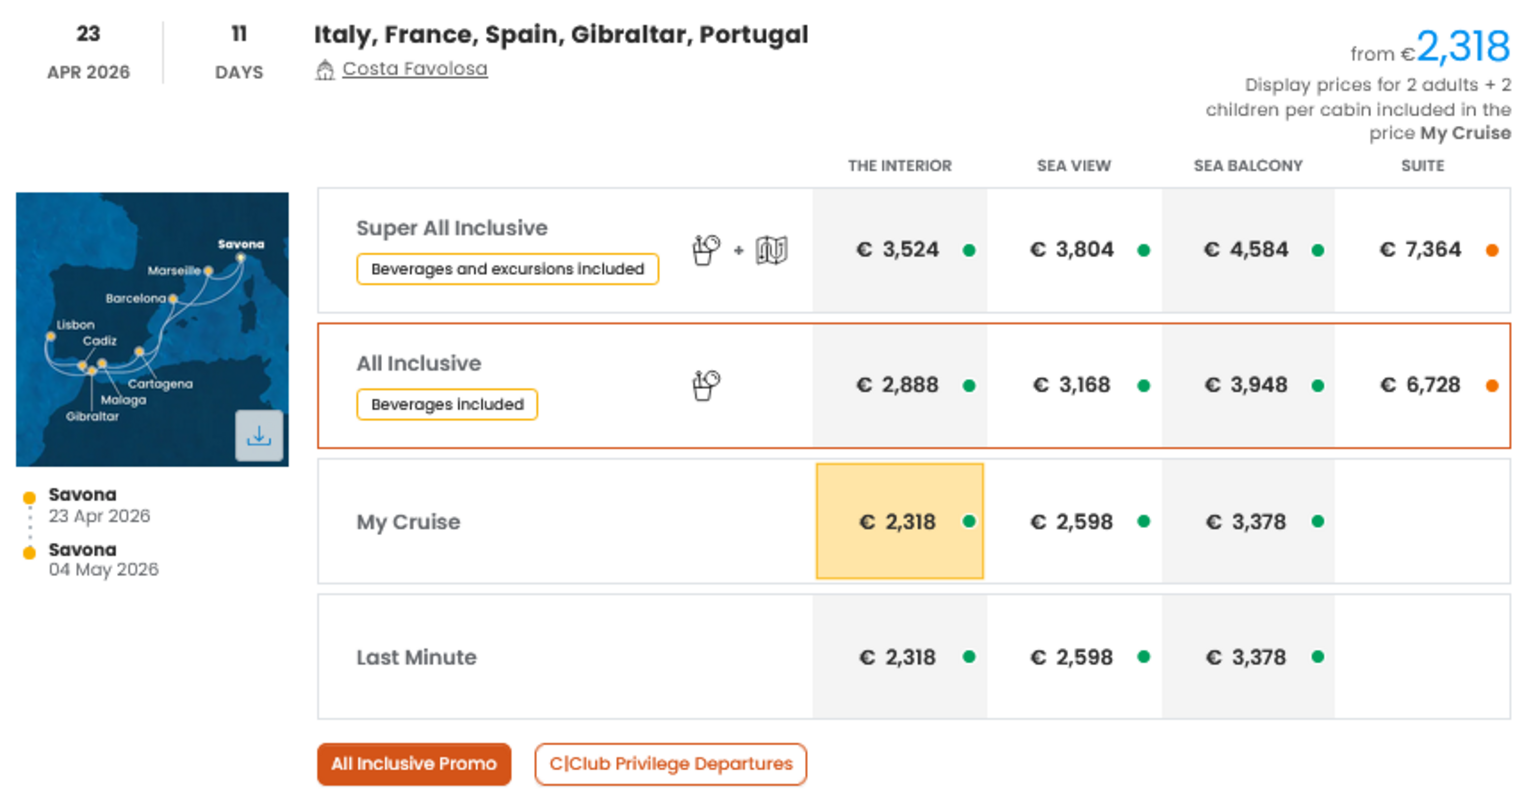Select the Last Minute fare row title
This screenshot has height=800, width=1522.
(x=416, y=658)
